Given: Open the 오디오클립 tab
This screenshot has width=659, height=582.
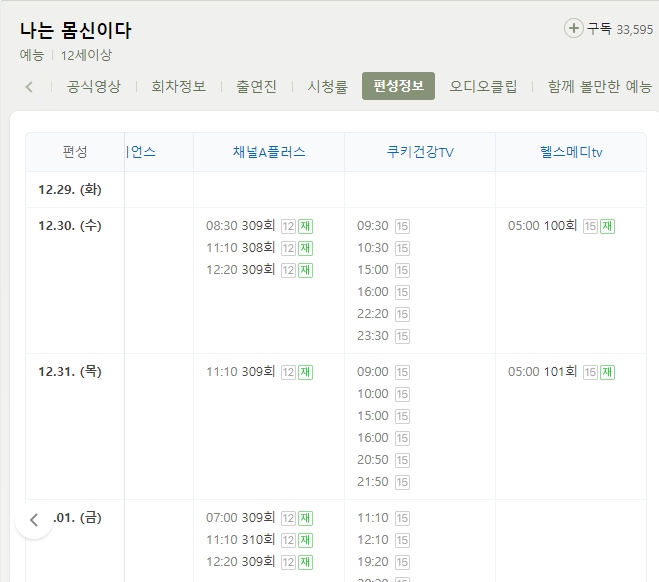Looking at the screenshot, I should (x=483, y=87).
